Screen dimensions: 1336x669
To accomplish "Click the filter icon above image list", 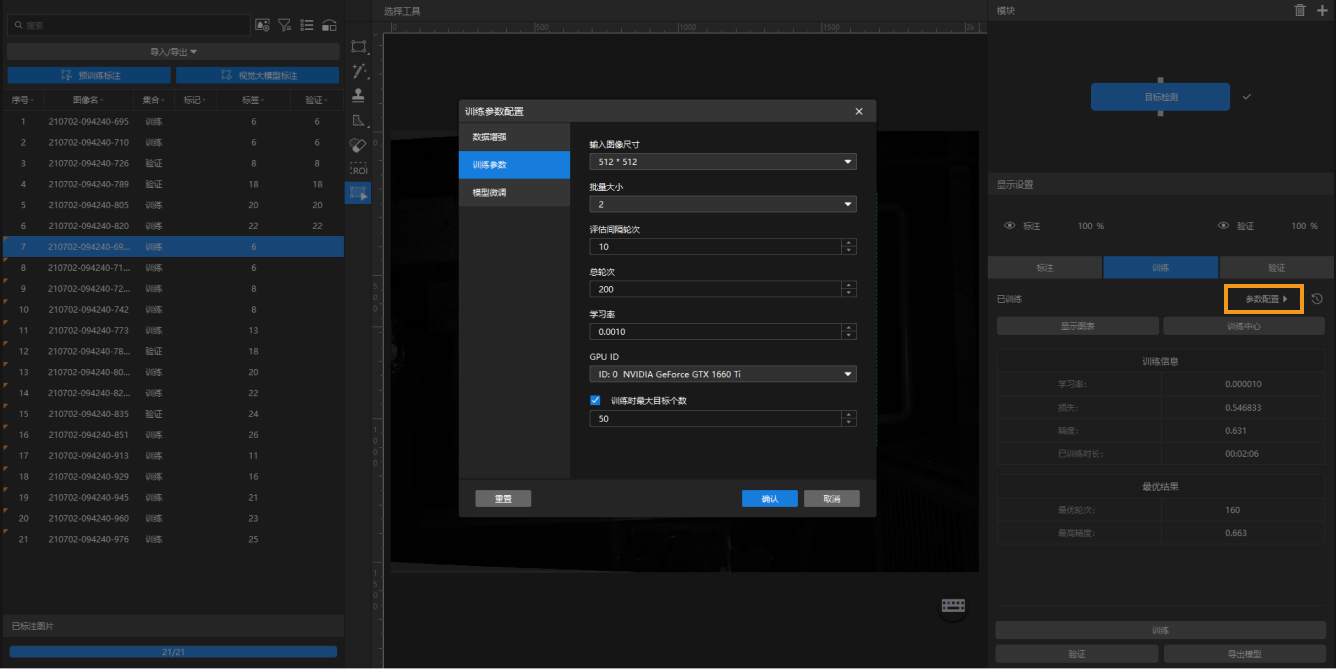I will 285,25.
